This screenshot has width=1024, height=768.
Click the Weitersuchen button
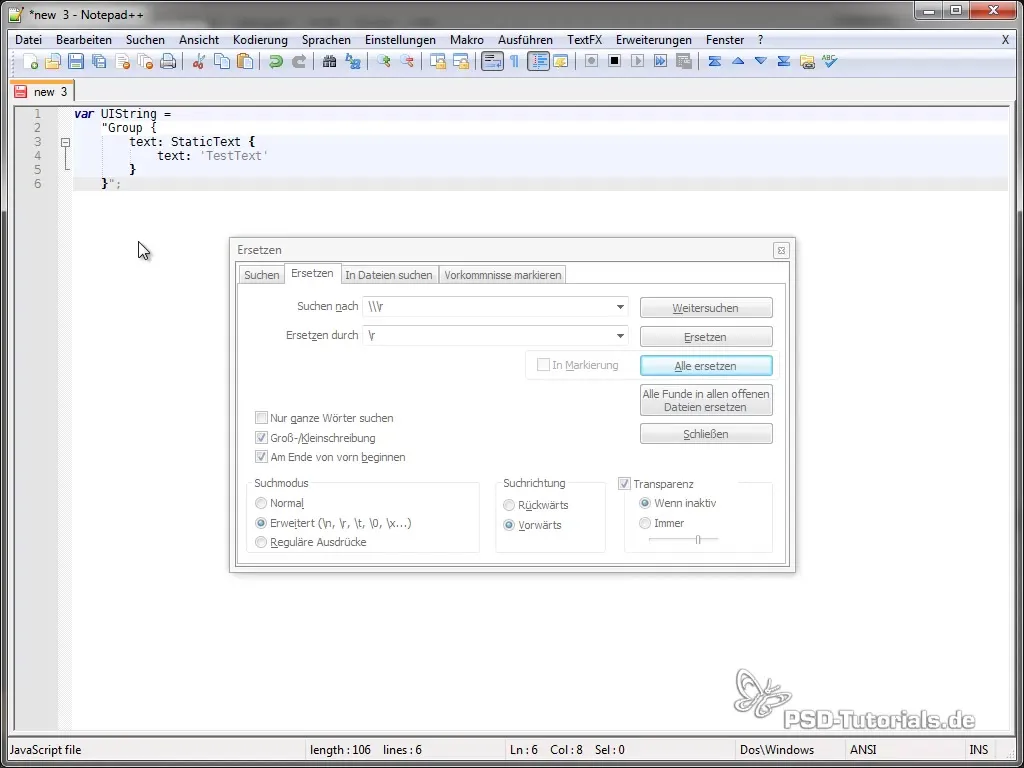(x=706, y=308)
